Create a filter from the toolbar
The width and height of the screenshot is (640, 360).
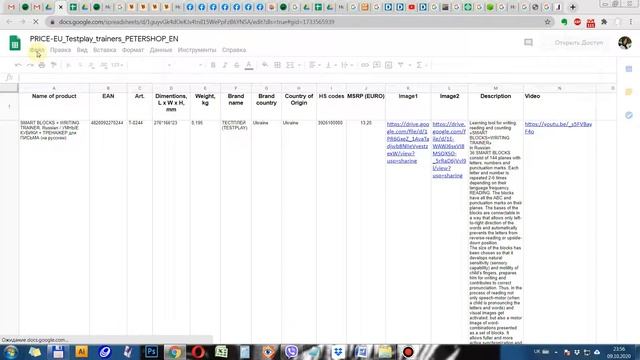[400, 65]
